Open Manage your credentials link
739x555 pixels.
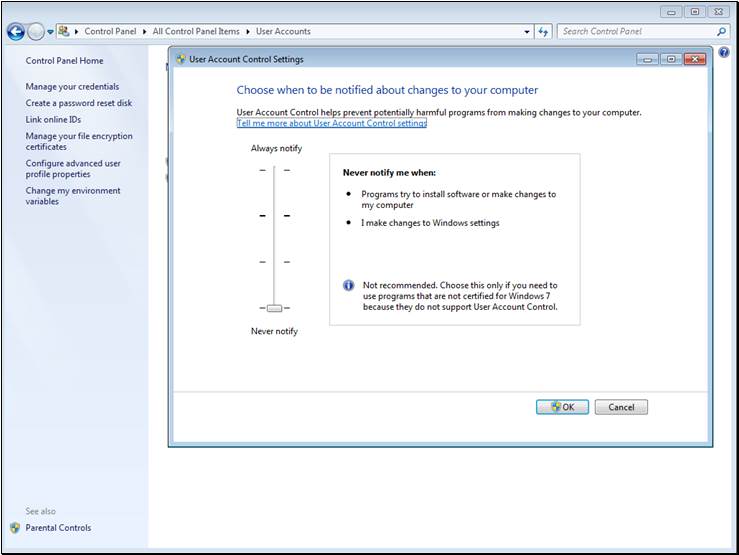tap(72, 87)
